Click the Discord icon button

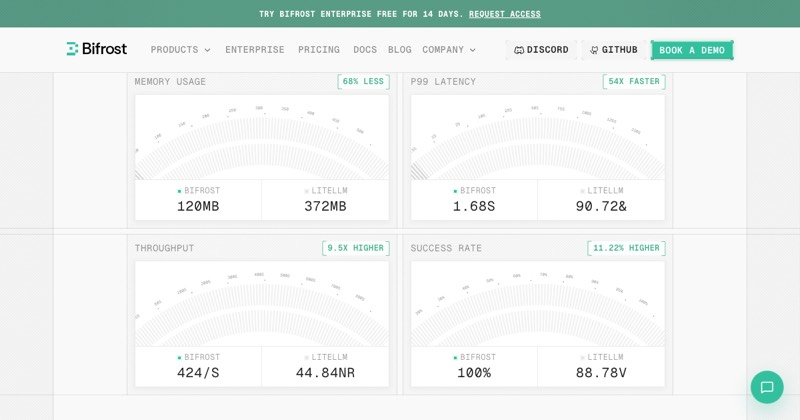pos(541,50)
